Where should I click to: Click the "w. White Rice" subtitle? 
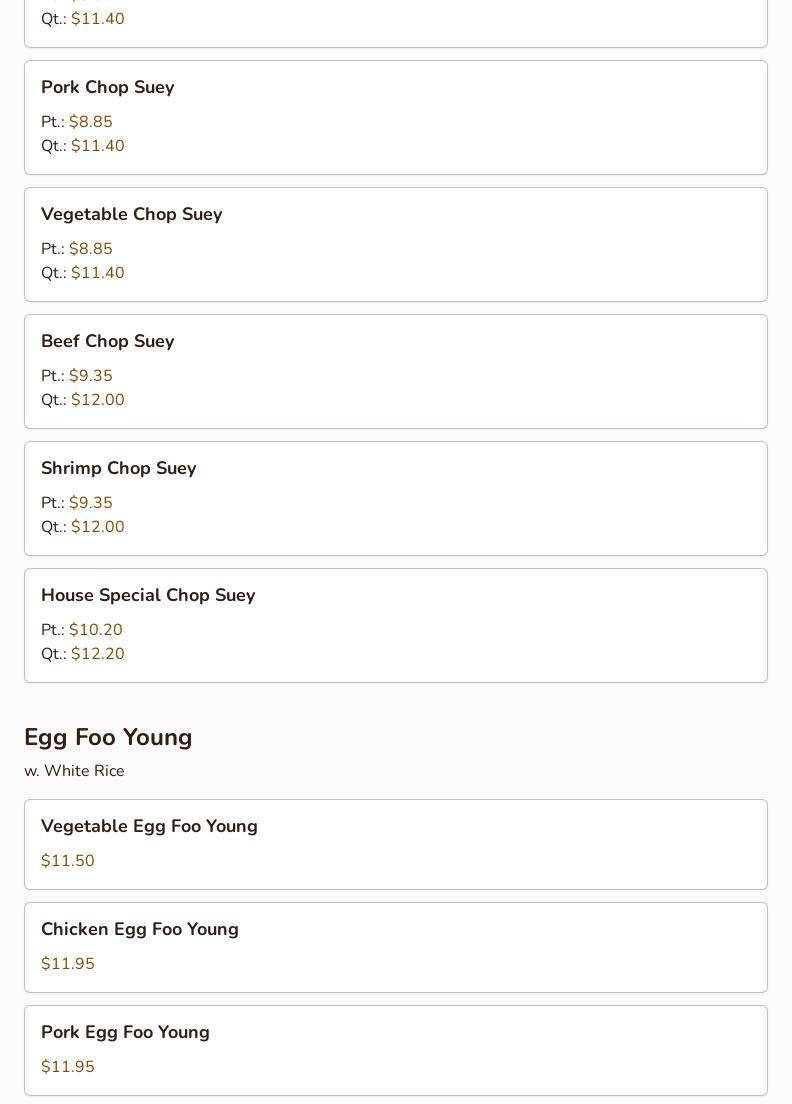(x=74, y=771)
